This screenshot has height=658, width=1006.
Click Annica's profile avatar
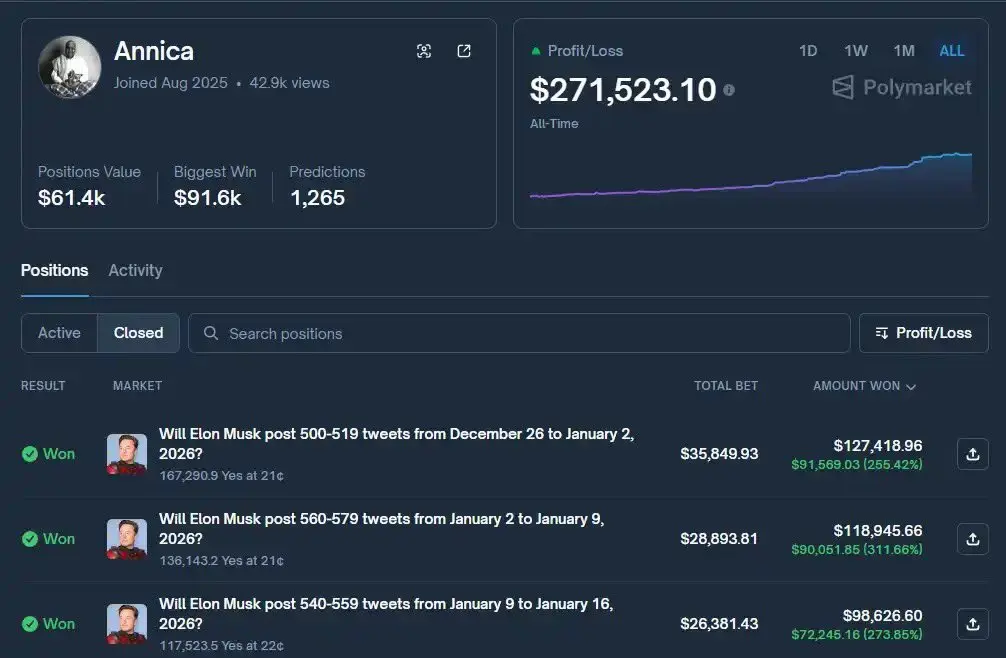tap(69, 67)
